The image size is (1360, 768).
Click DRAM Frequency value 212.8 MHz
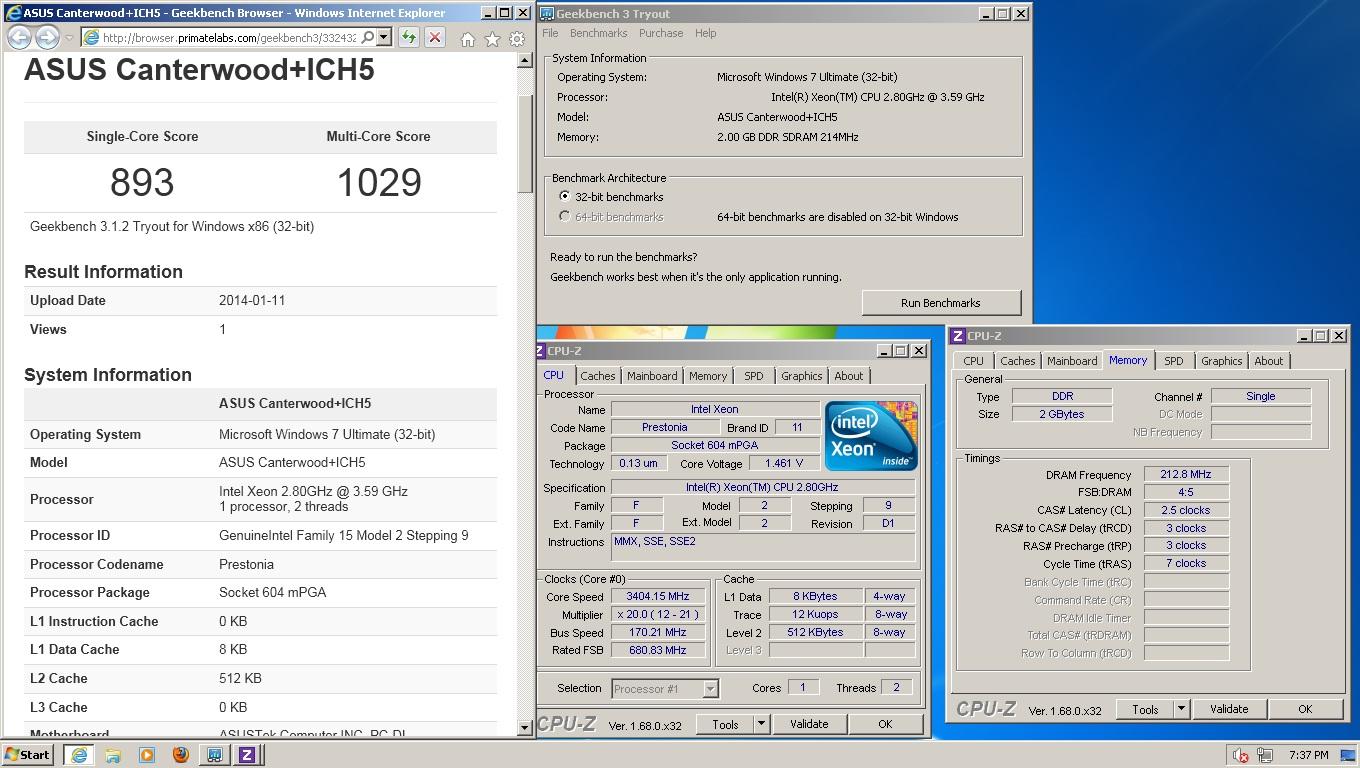tap(1186, 474)
